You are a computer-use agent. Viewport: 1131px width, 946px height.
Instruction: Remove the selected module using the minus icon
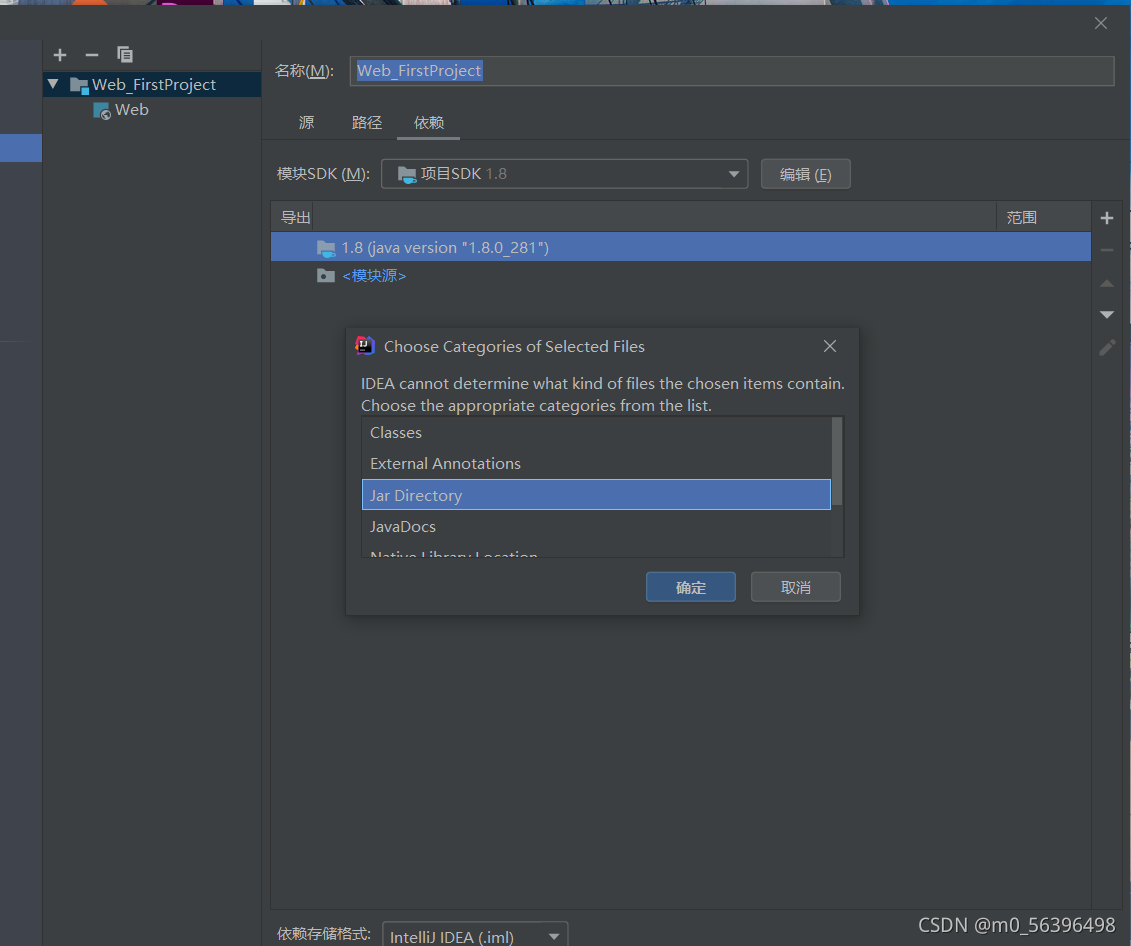coord(91,55)
